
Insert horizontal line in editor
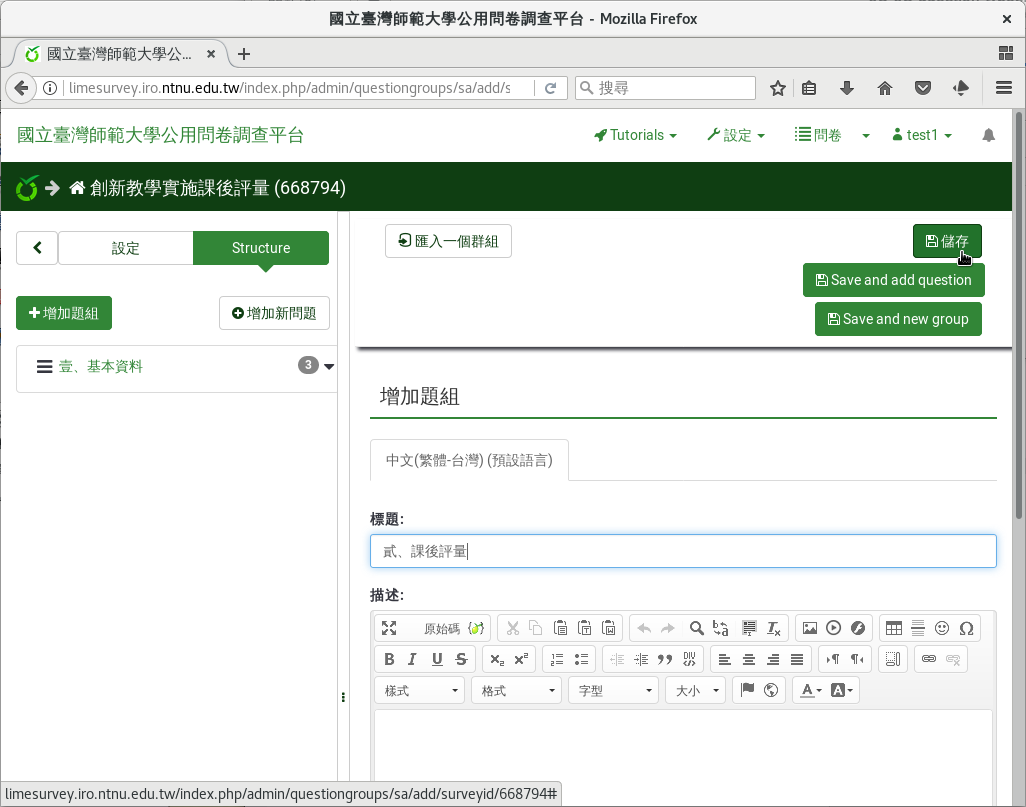(918, 628)
